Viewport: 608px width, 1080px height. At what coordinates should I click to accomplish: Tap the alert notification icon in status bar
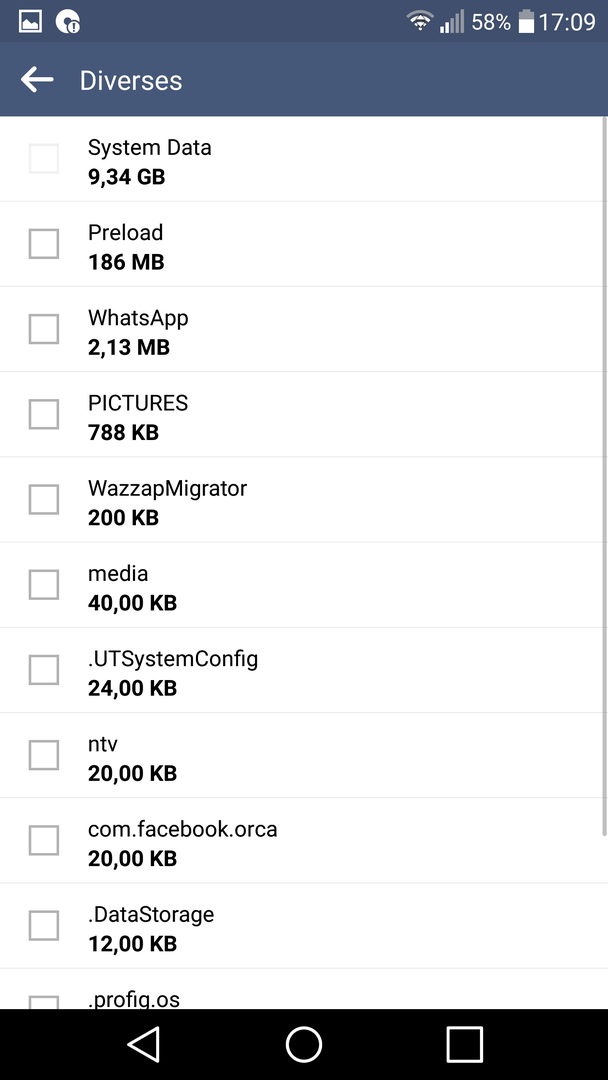[67, 21]
